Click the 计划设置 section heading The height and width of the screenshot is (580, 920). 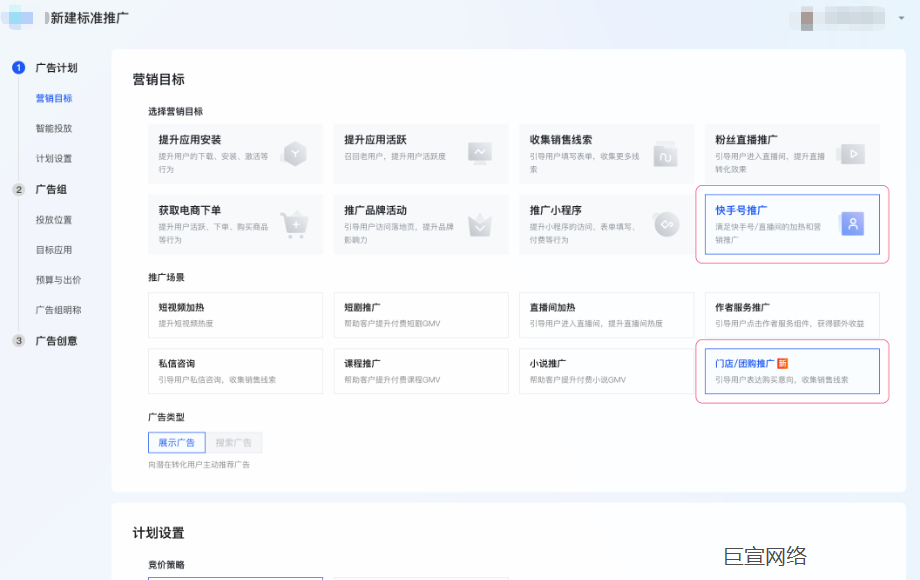tap(158, 533)
